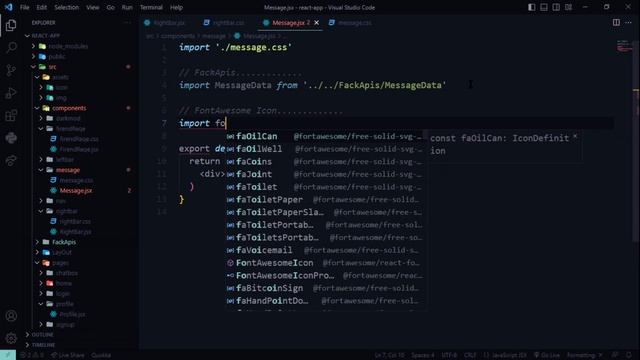Switch to the message.css editor tab
640x360 pixels.
[x=351, y=23]
